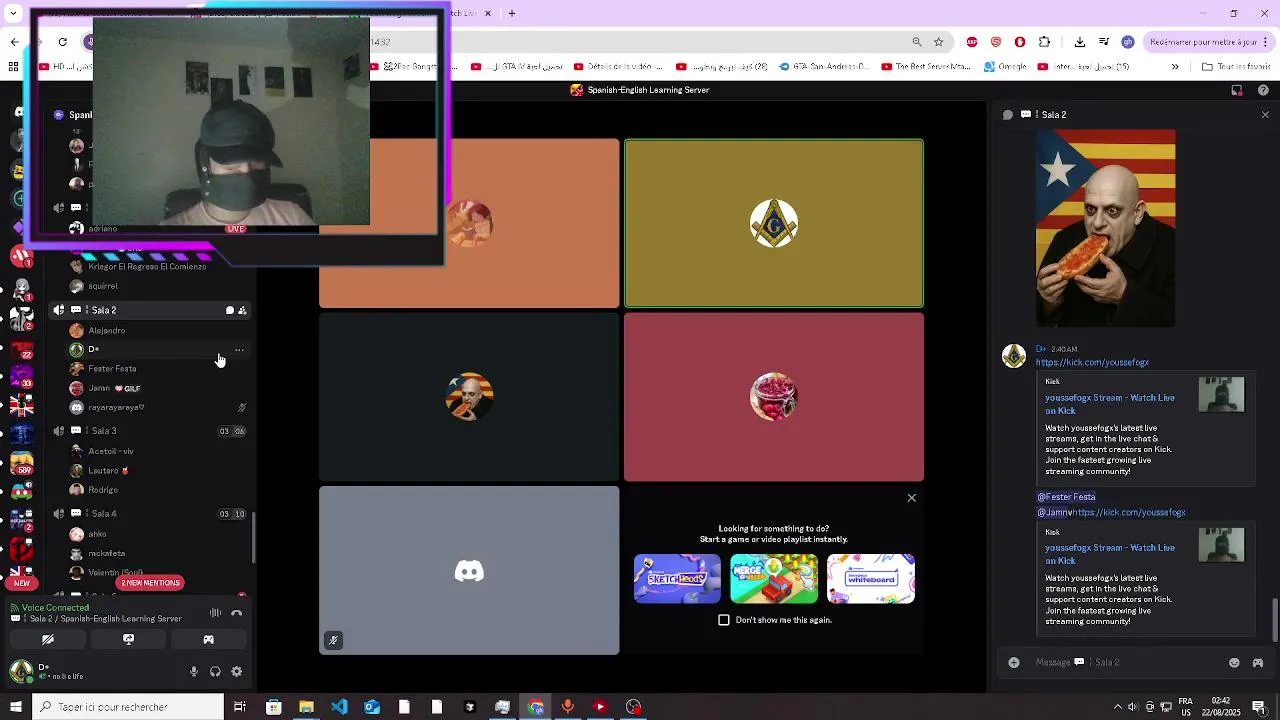
Task: Open youssefogx Stream title in first embed
Action: (1110, 404)
